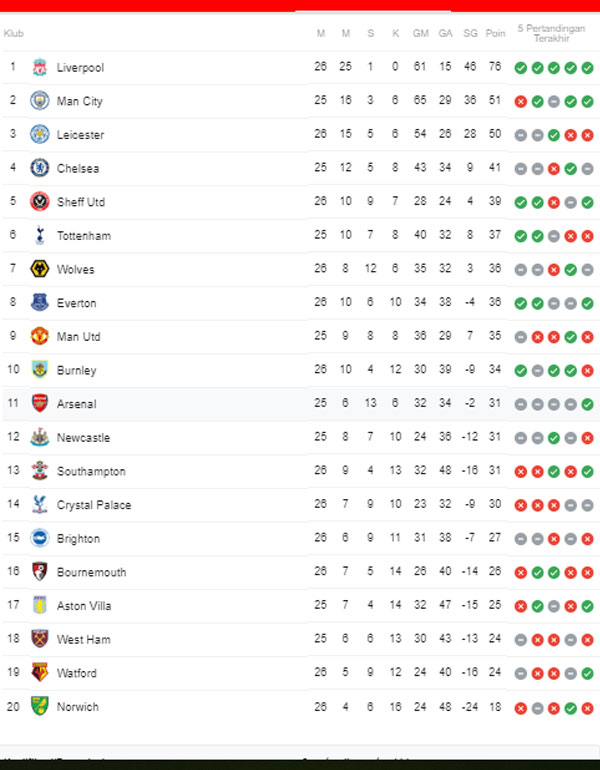600x770 pixels.
Task: Click the 5 Pertandingan Terakhir header
Action: coord(553,33)
